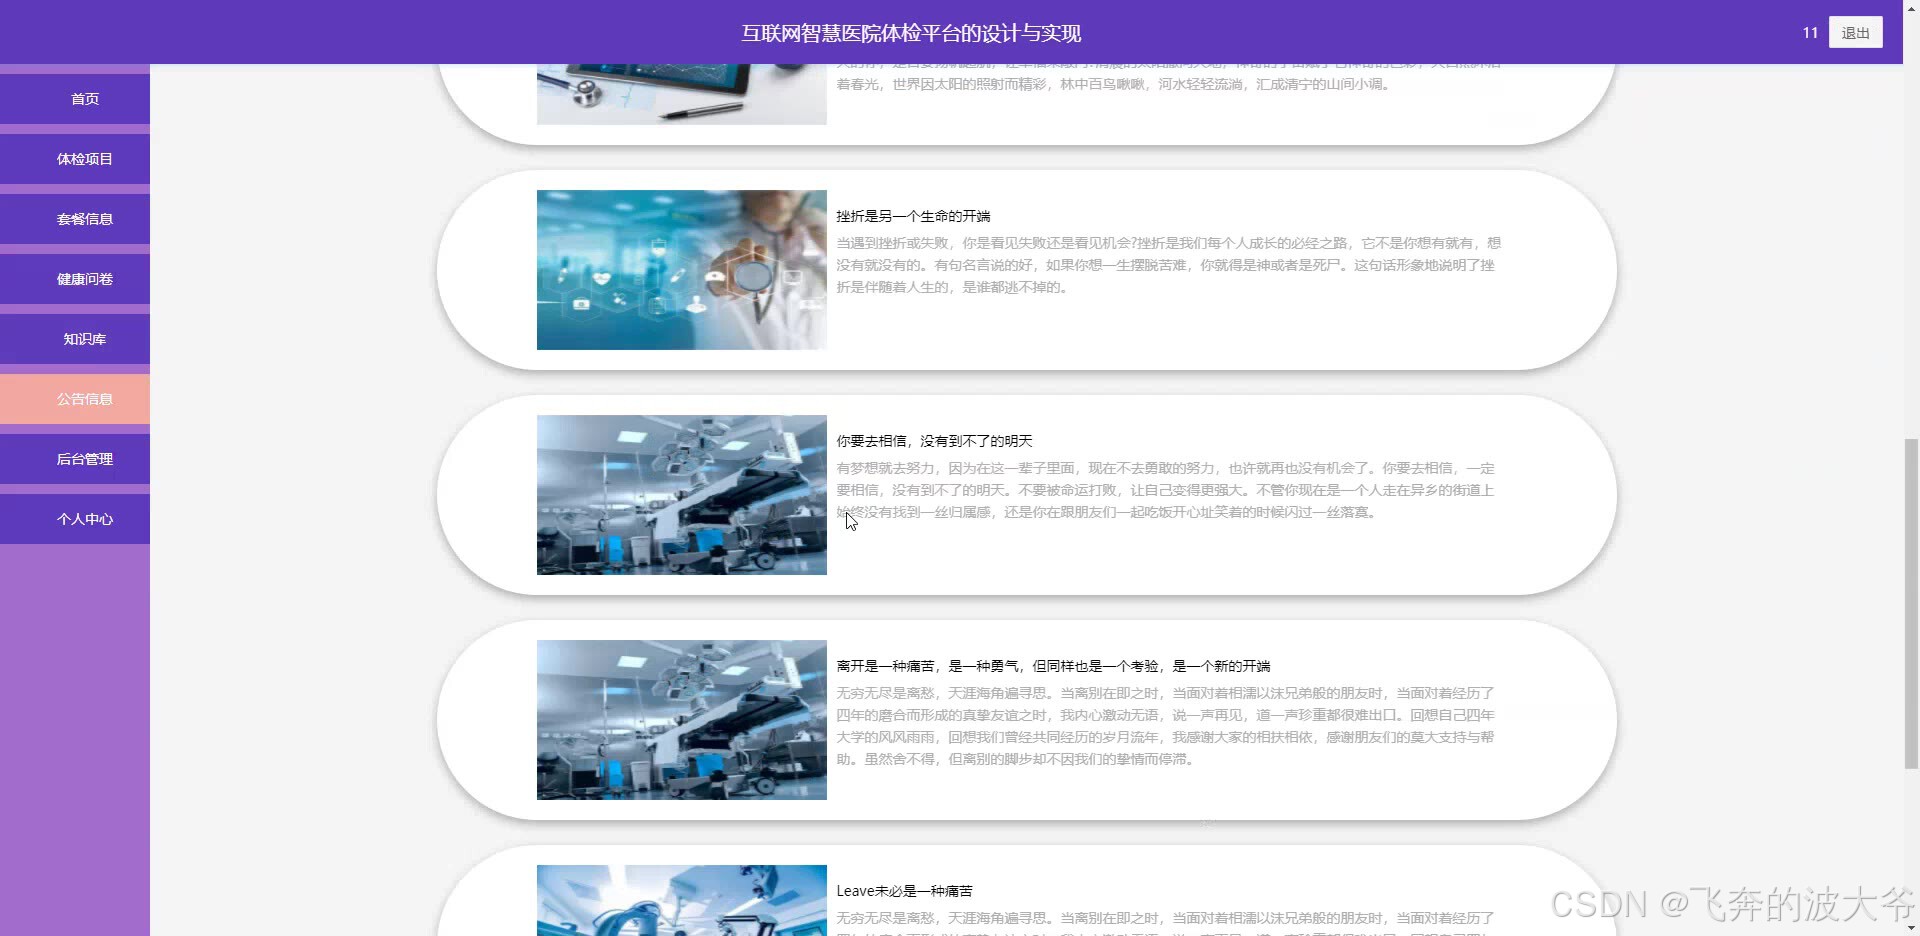
Task: Click the username 11 in the header
Action: point(1810,33)
